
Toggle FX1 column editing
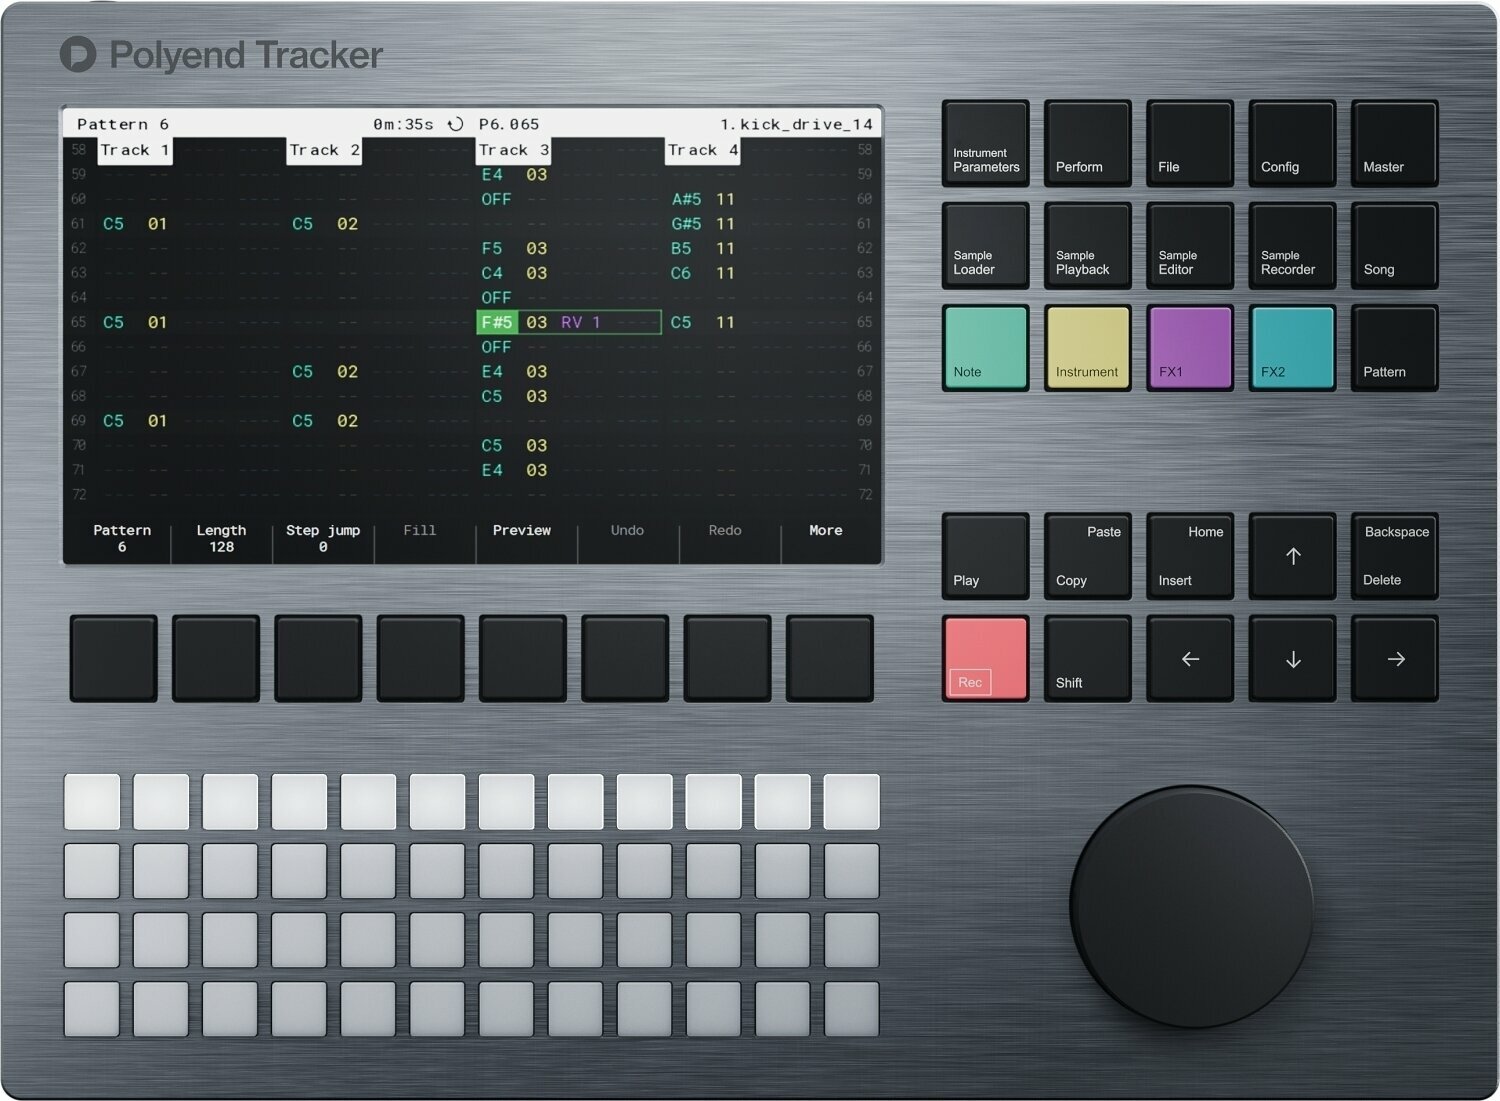coord(1189,347)
